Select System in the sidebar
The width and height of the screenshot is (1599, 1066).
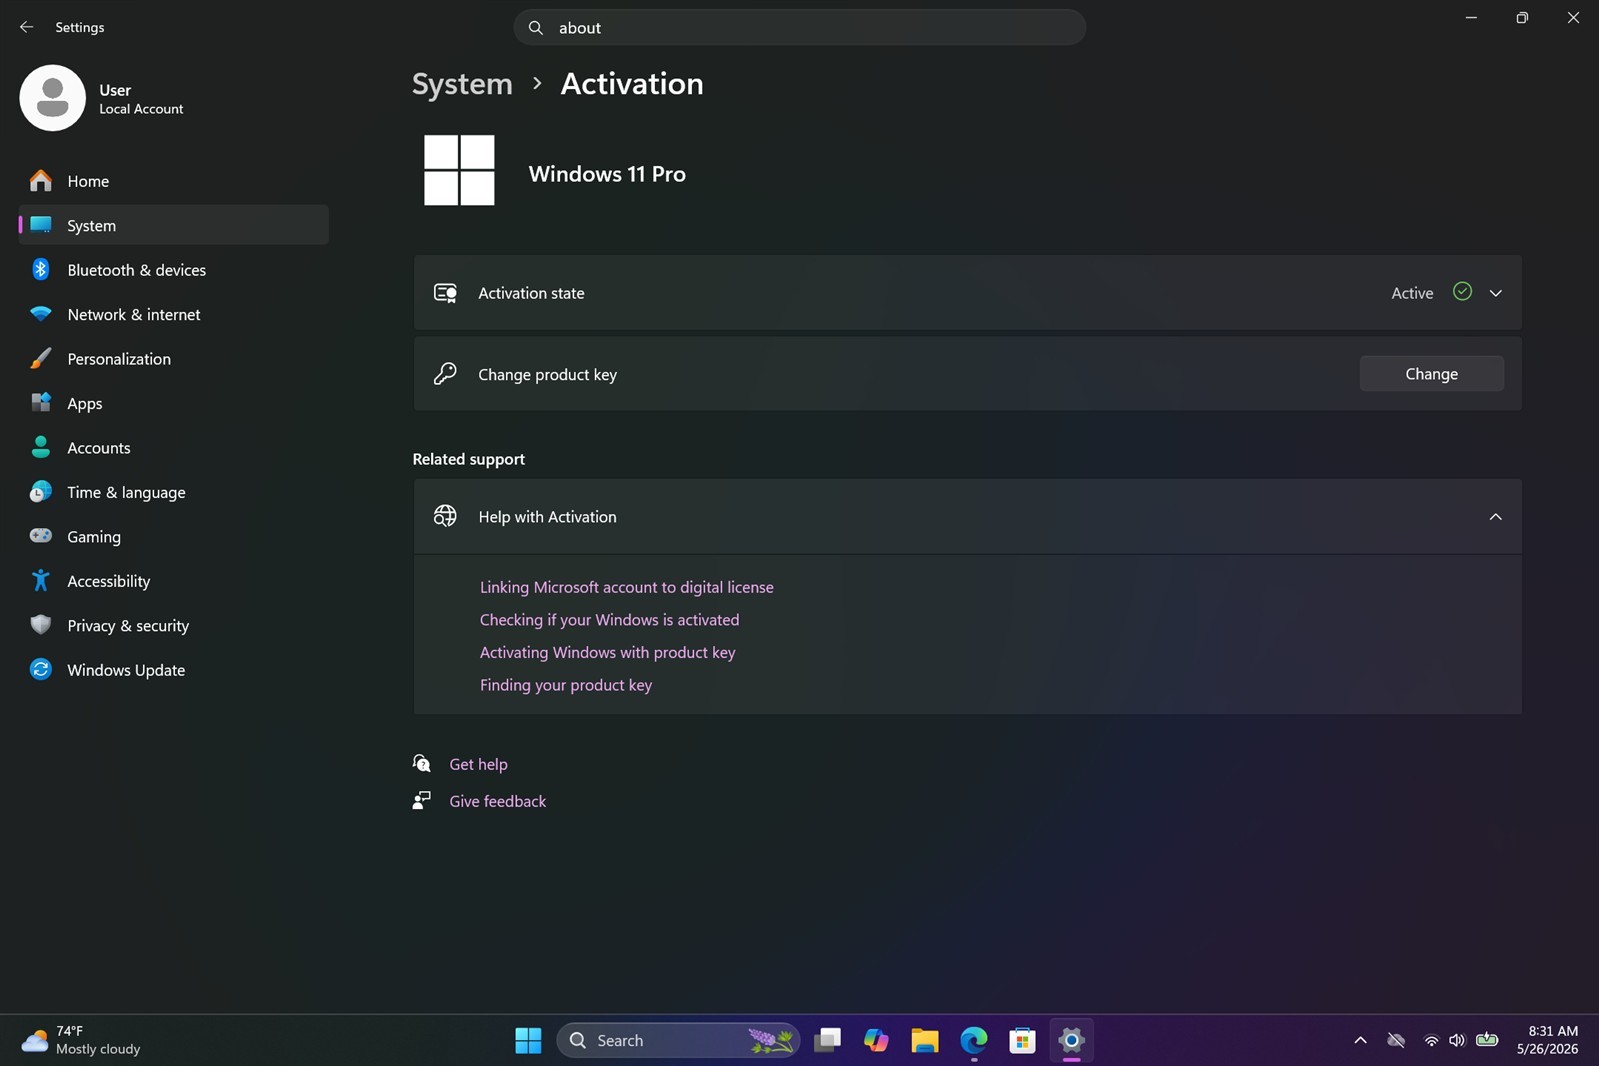(174, 225)
